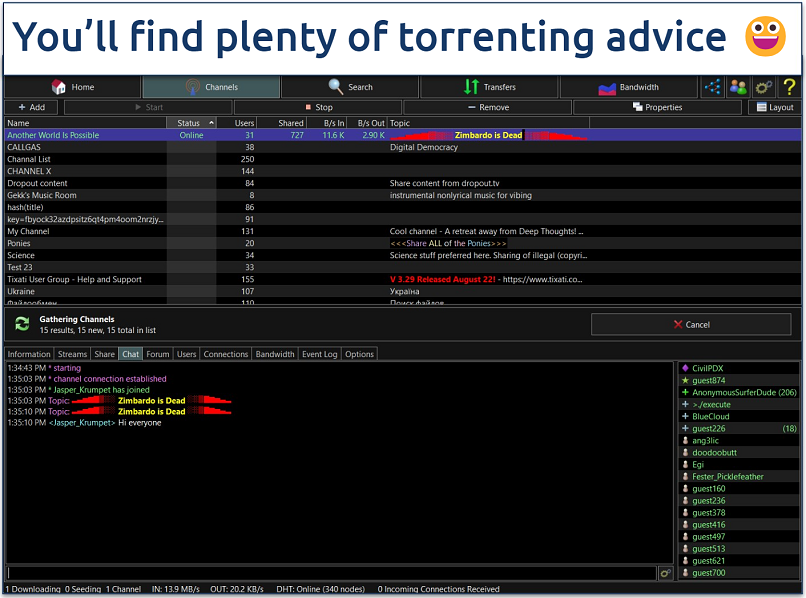The height and width of the screenshot is (598, 806).
Task: Click the yellow question mark help icon
Action: 789,87
